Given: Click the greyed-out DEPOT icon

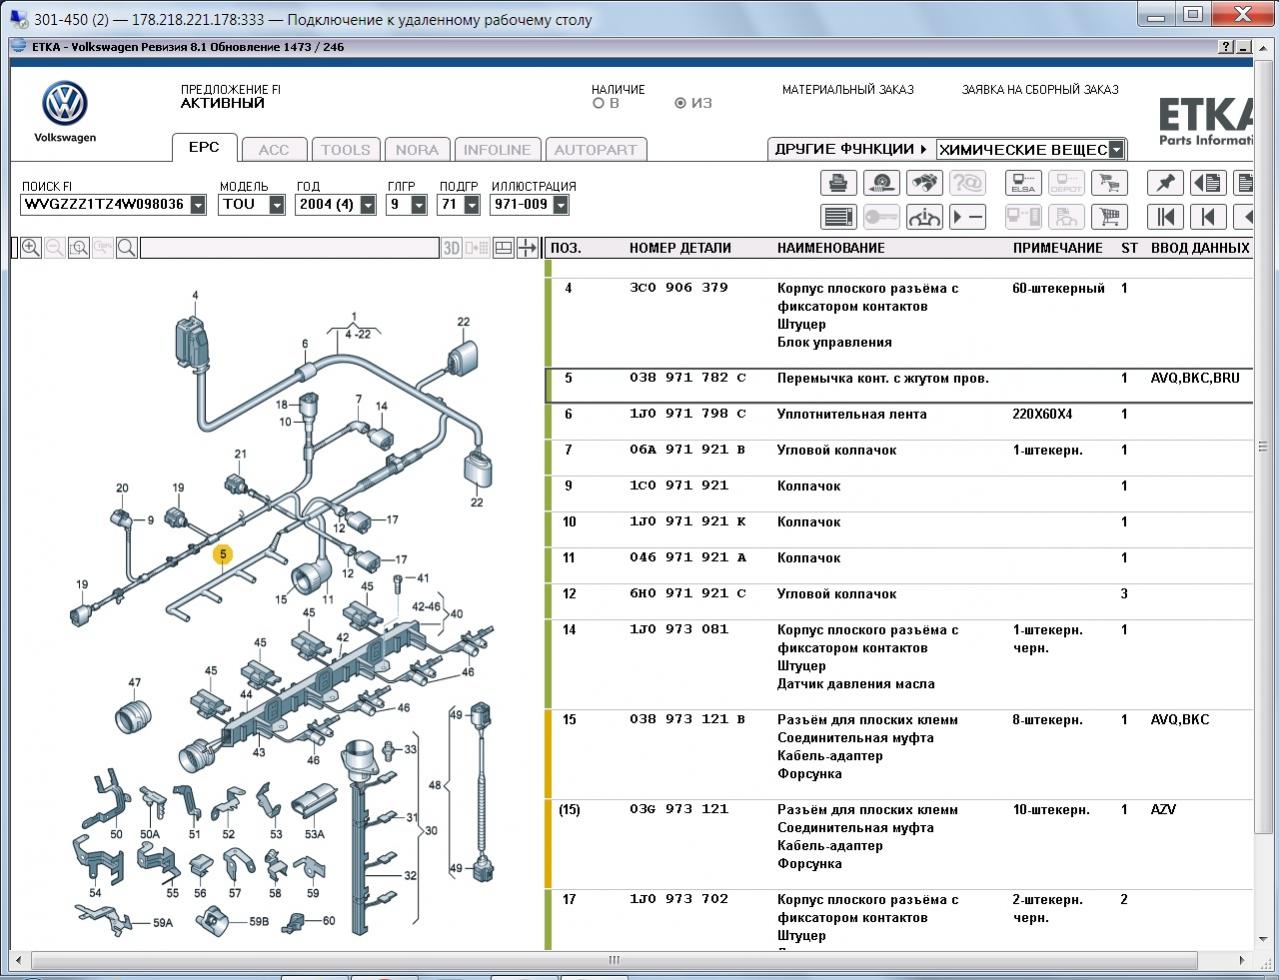Looking at the screenshot, I should 1066,183.
